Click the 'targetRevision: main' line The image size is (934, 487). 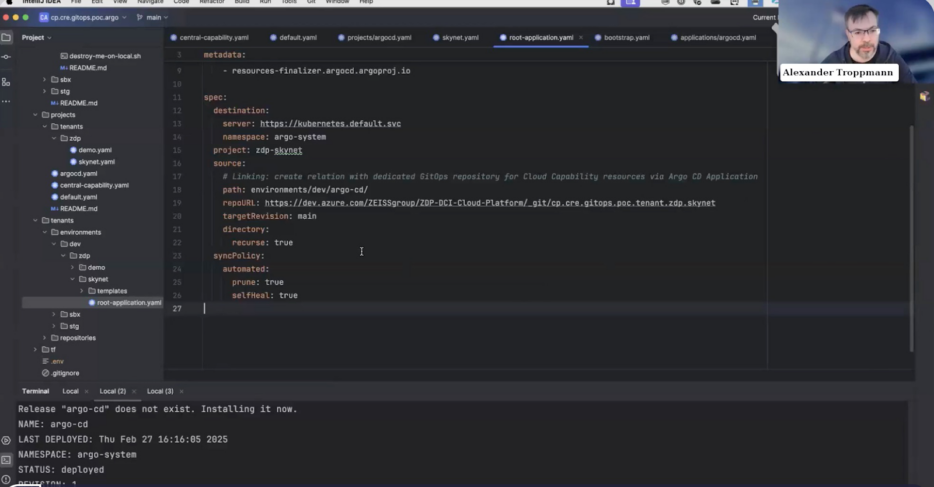click(269, 216)
